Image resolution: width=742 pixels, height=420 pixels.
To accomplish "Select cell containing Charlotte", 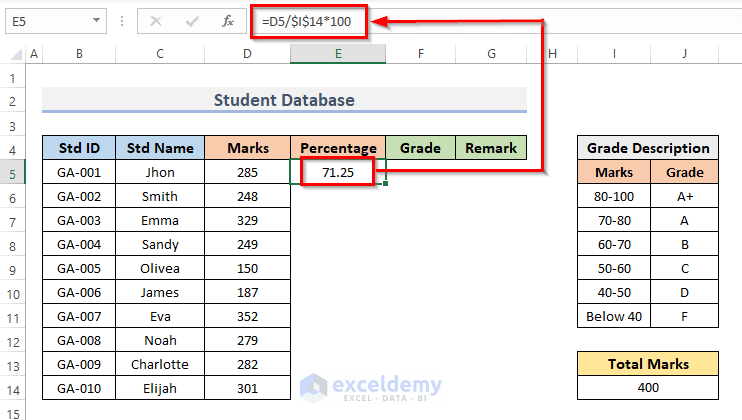I will pos(160,365).
